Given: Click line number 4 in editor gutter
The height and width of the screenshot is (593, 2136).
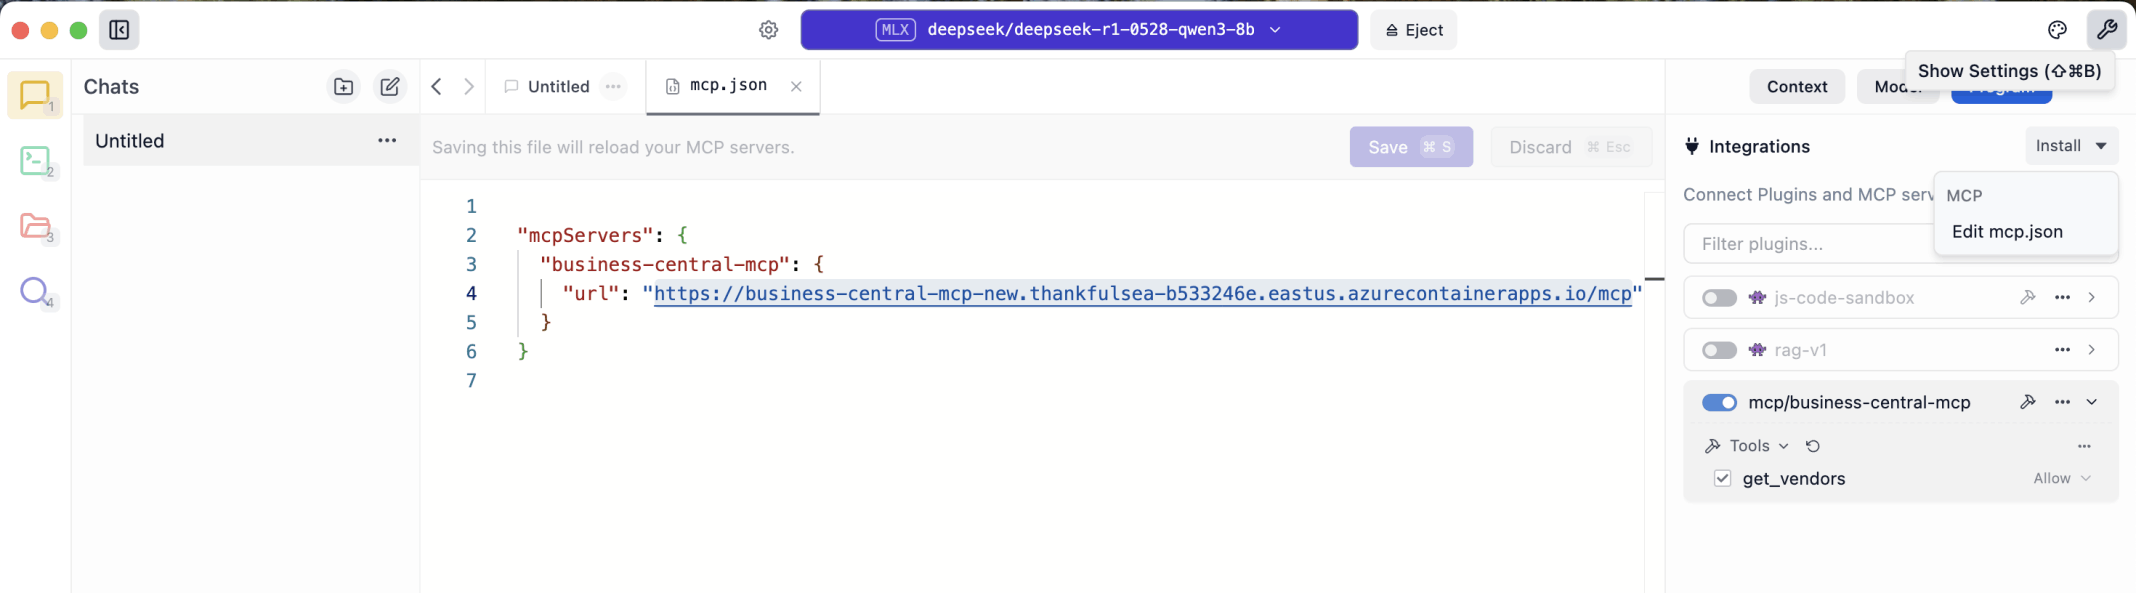Looking at the screenshot, I should (x=471, y=294).
